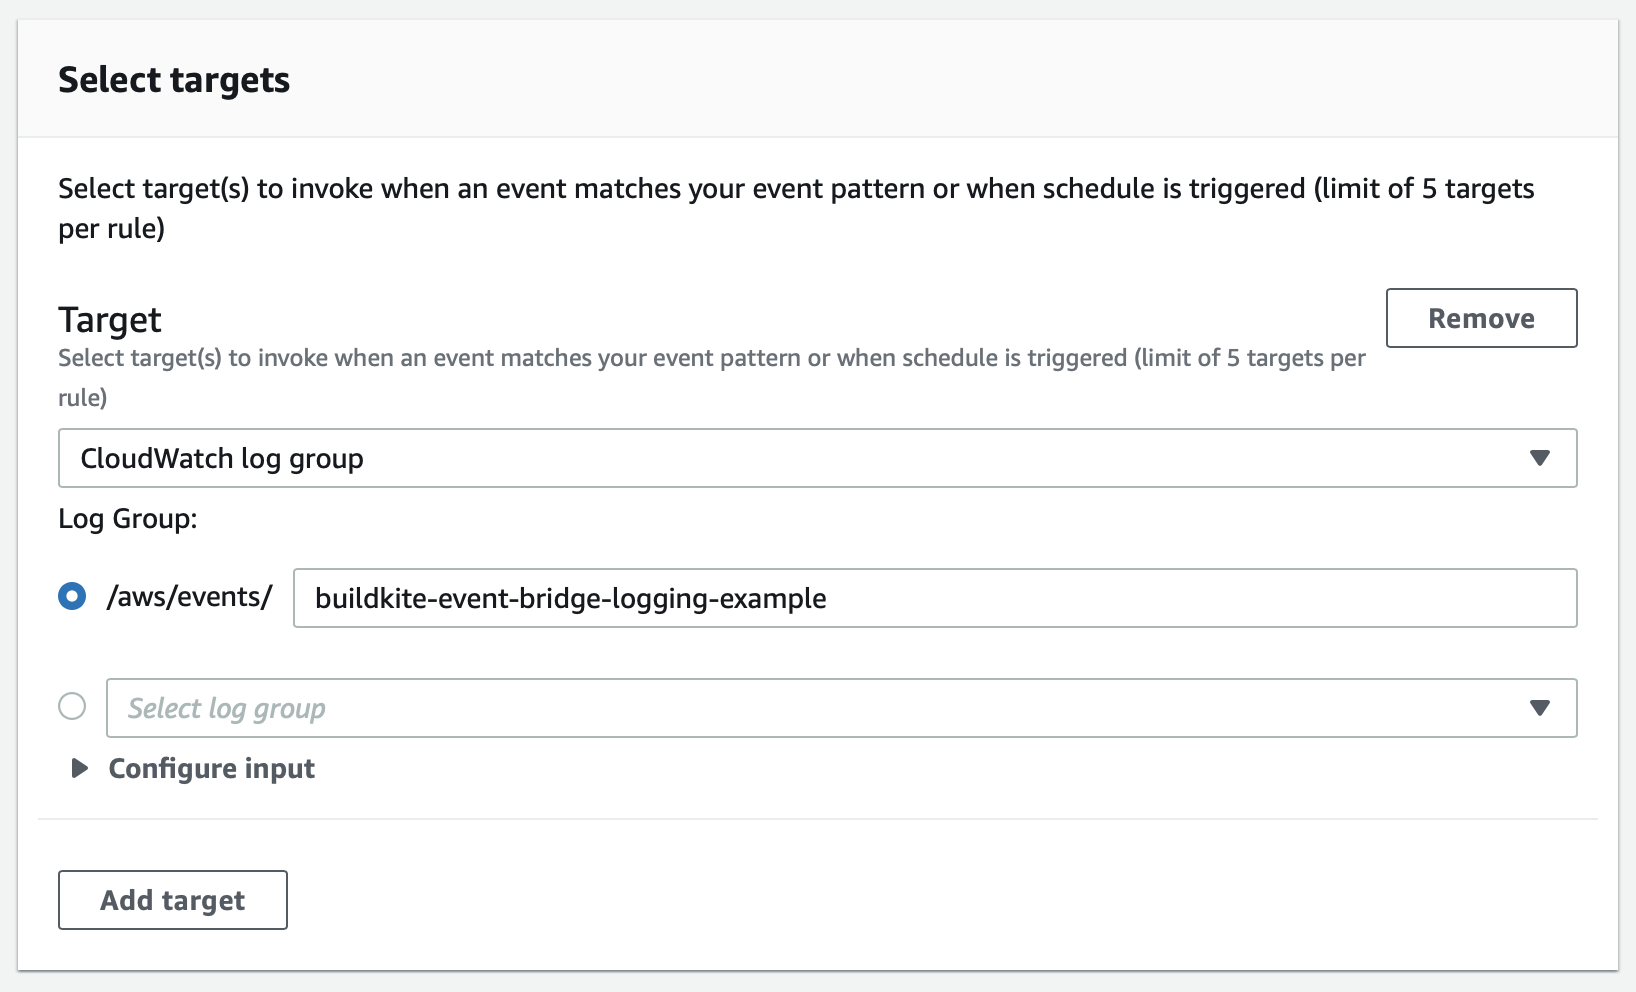The height and width of the screenshot is (992, 1636).
Task: Click the Target section heading
Action: [x=110, y=319]
